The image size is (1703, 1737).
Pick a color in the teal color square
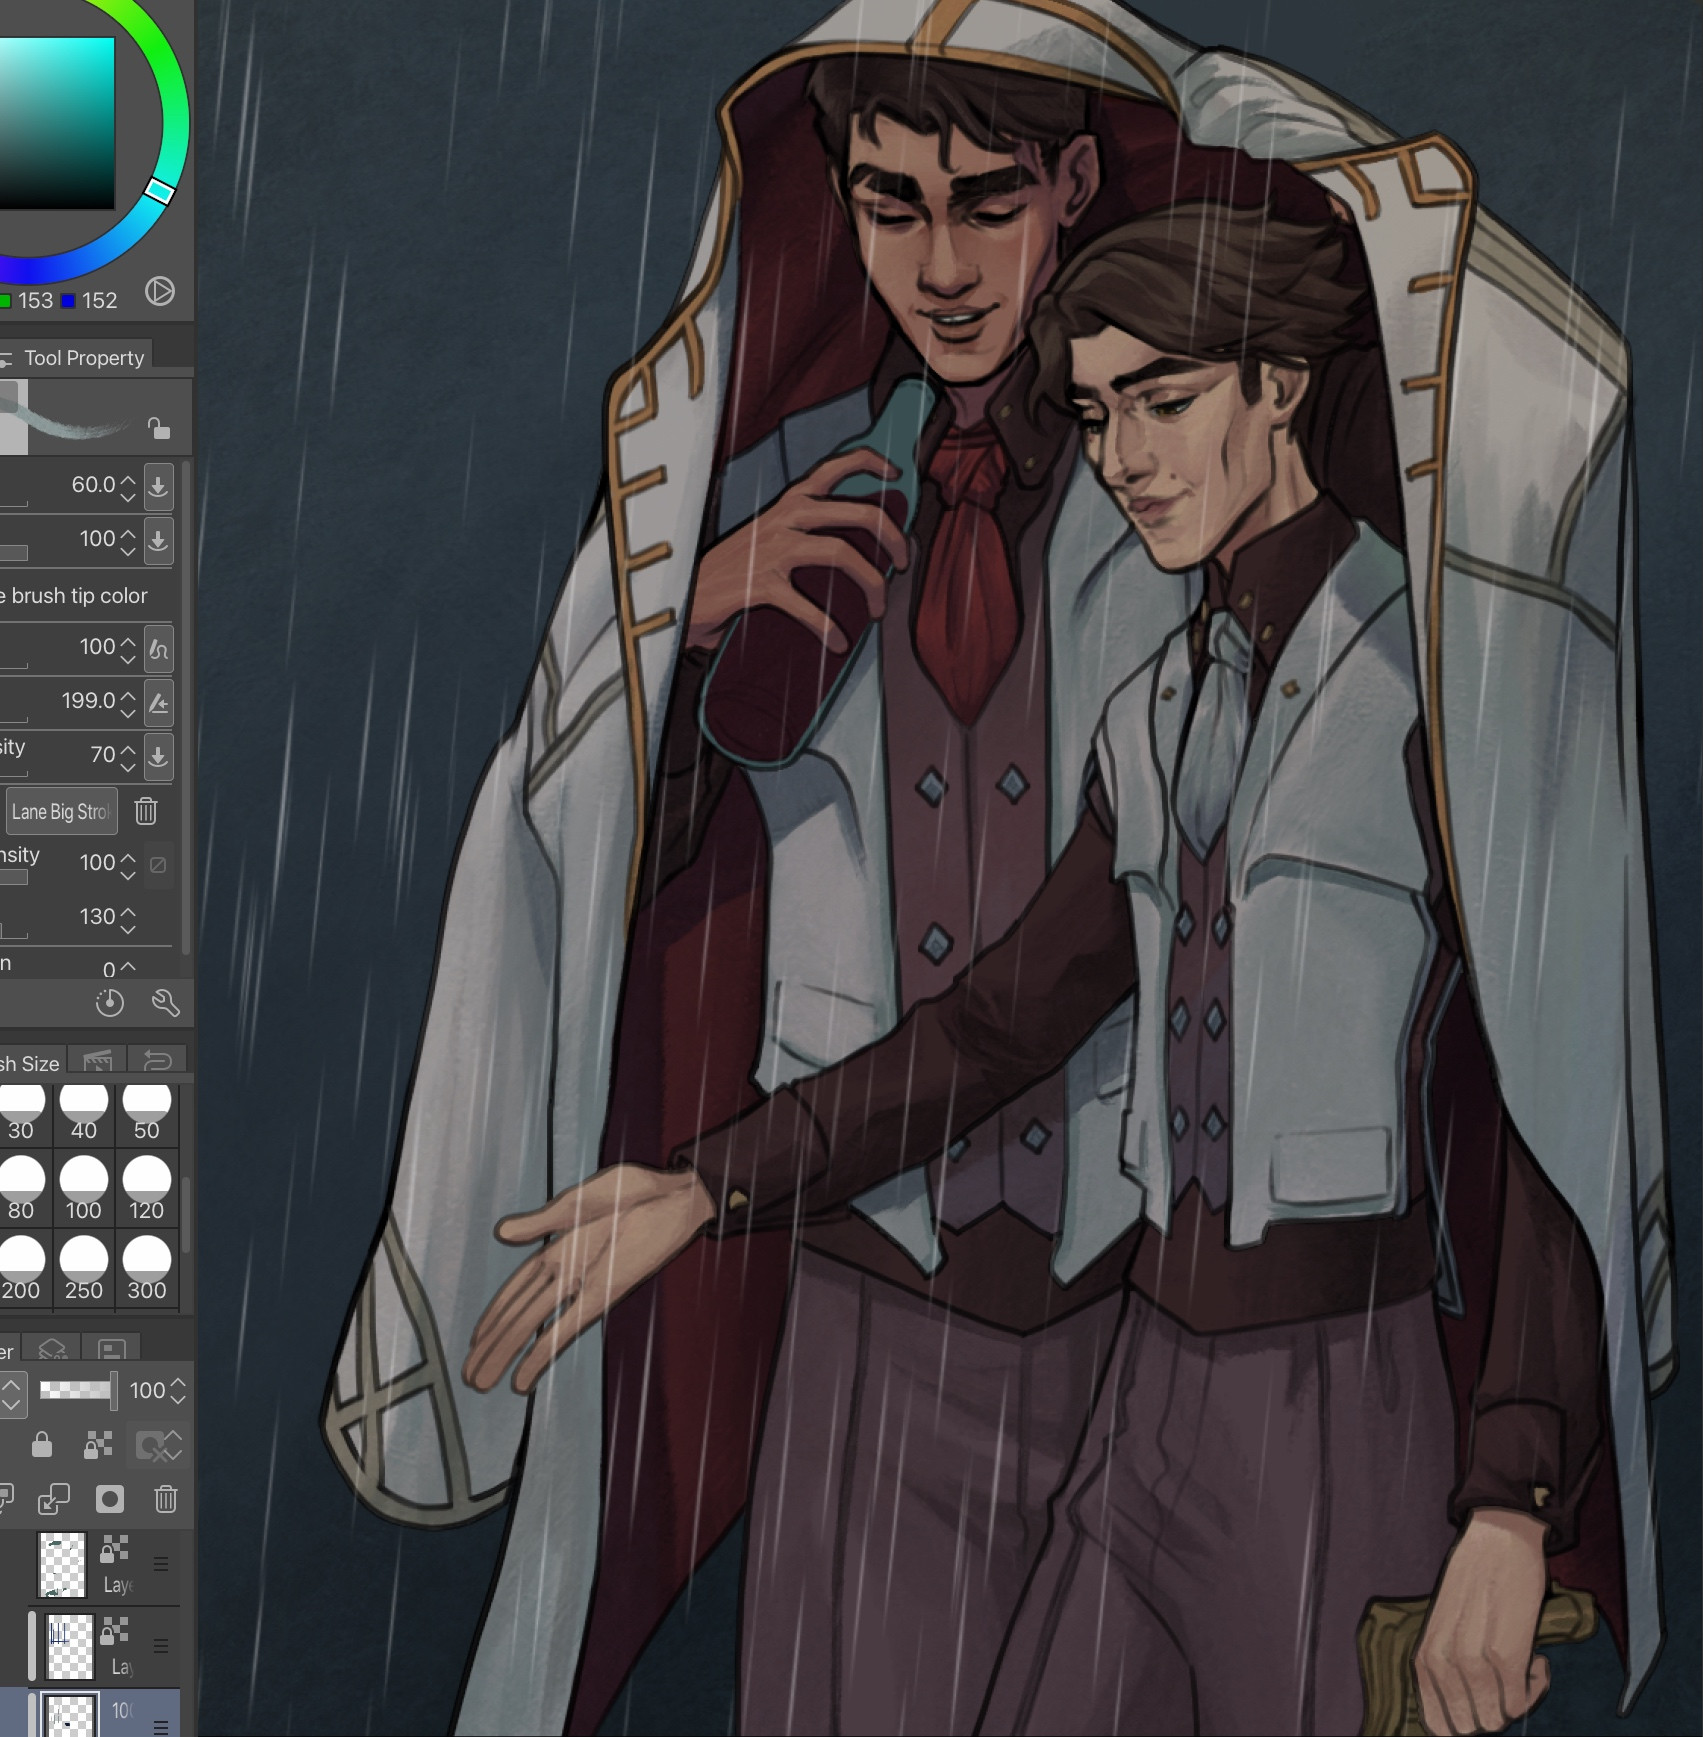[x=57, y=123]
